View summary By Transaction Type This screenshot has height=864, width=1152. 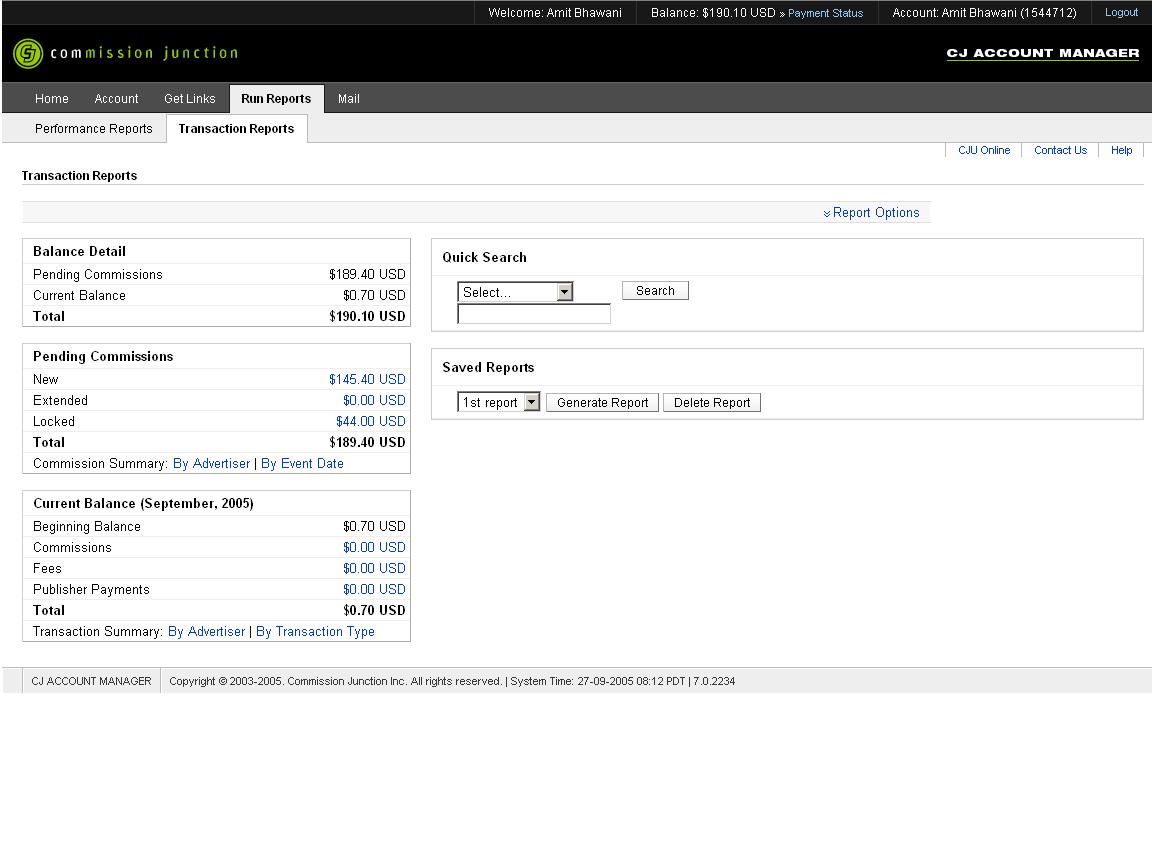point(315,631)
